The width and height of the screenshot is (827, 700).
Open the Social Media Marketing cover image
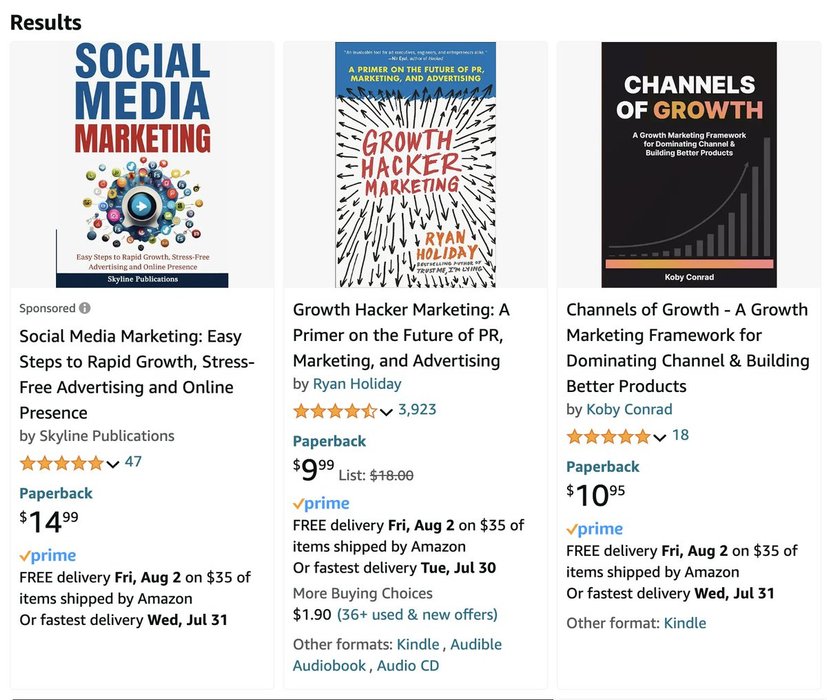(x=142, y=165)
